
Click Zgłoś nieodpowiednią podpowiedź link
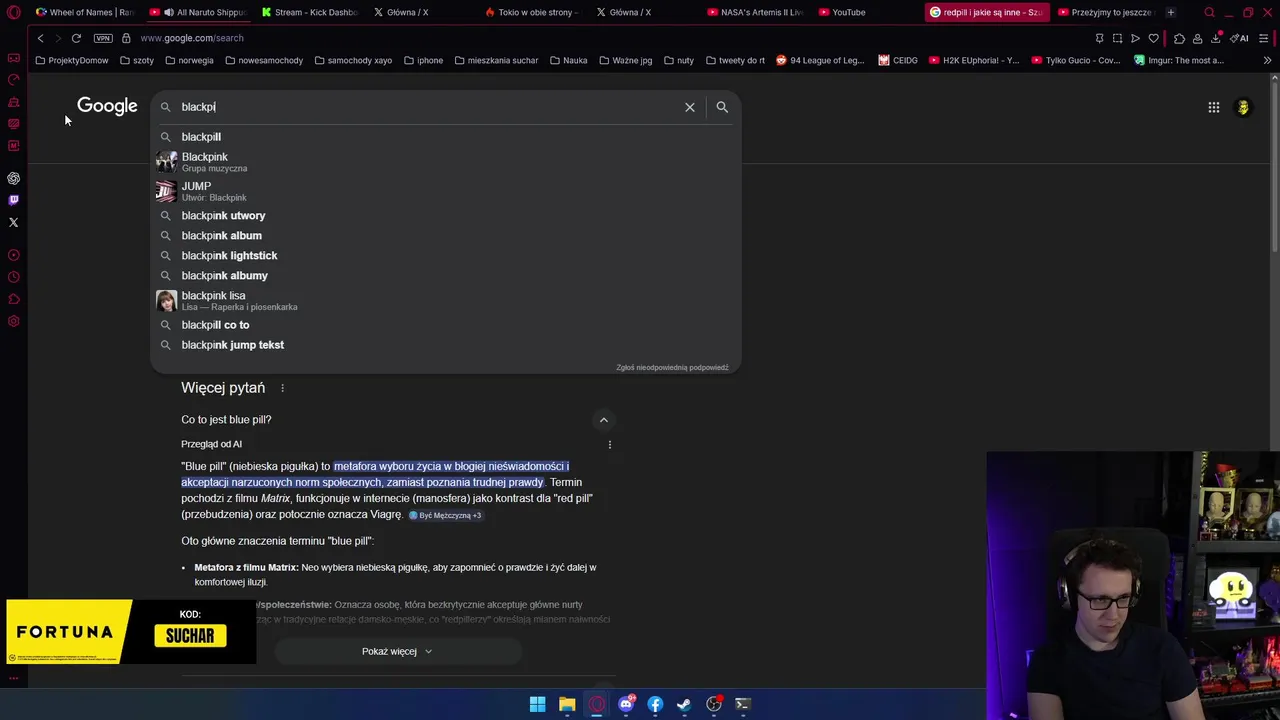tap(672, 367)
